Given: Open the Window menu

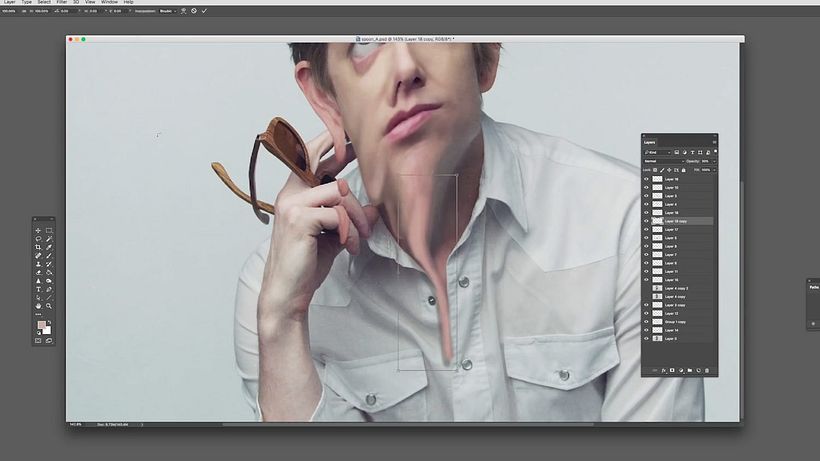Looking at the screenshot, I should click(109, 2).
